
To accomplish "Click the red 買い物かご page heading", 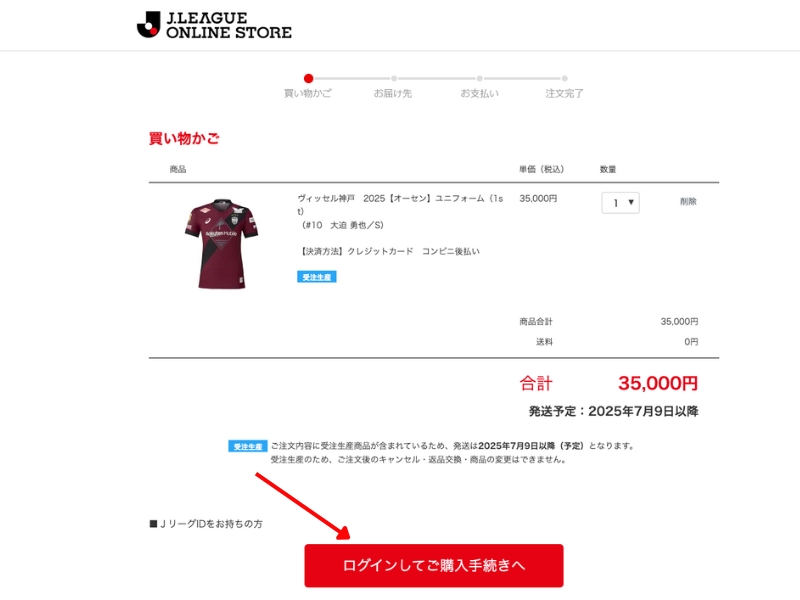I will (184, 138).
